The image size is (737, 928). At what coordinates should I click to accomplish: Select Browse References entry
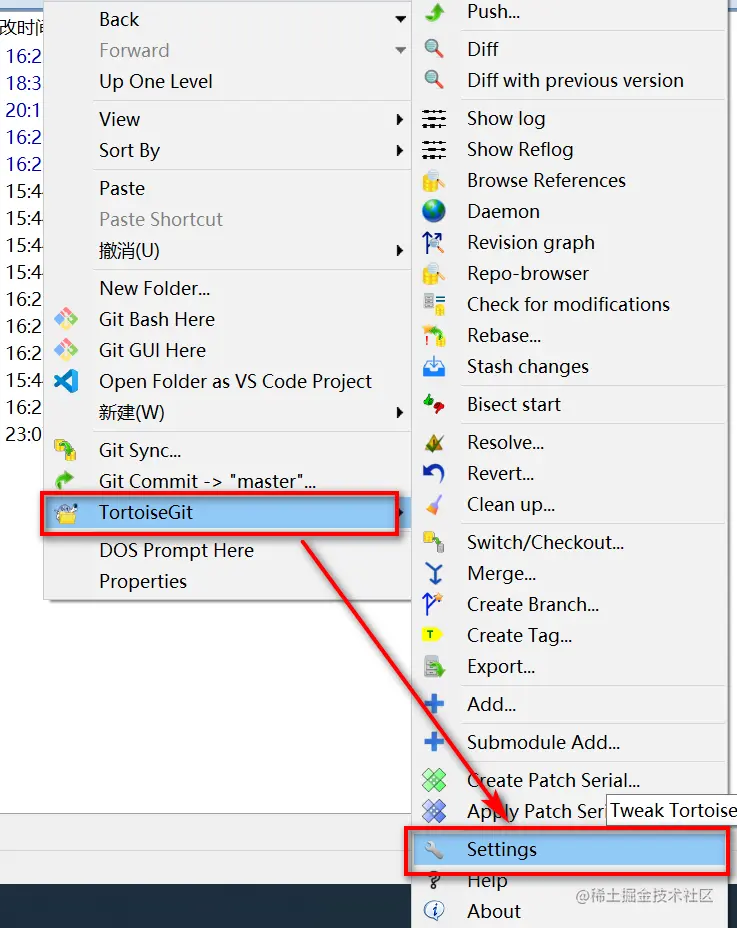546,181
